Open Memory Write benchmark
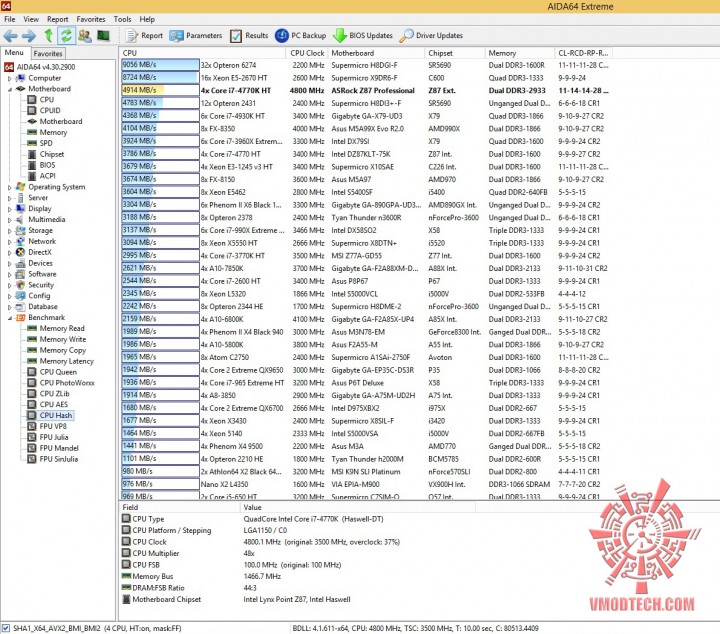This screenshot has width=720, height=634. click(x=57, y=340)
